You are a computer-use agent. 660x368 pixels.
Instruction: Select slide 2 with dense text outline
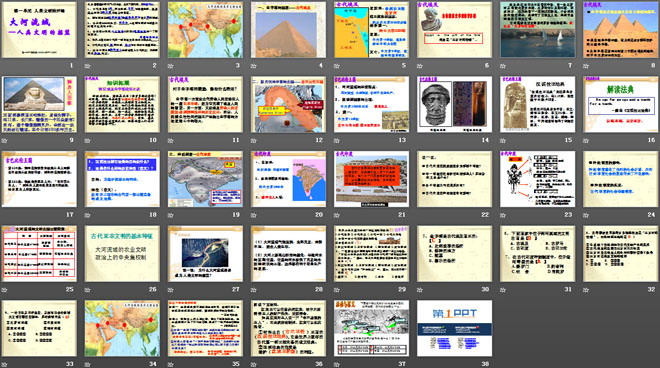click(x=122, y=30)
